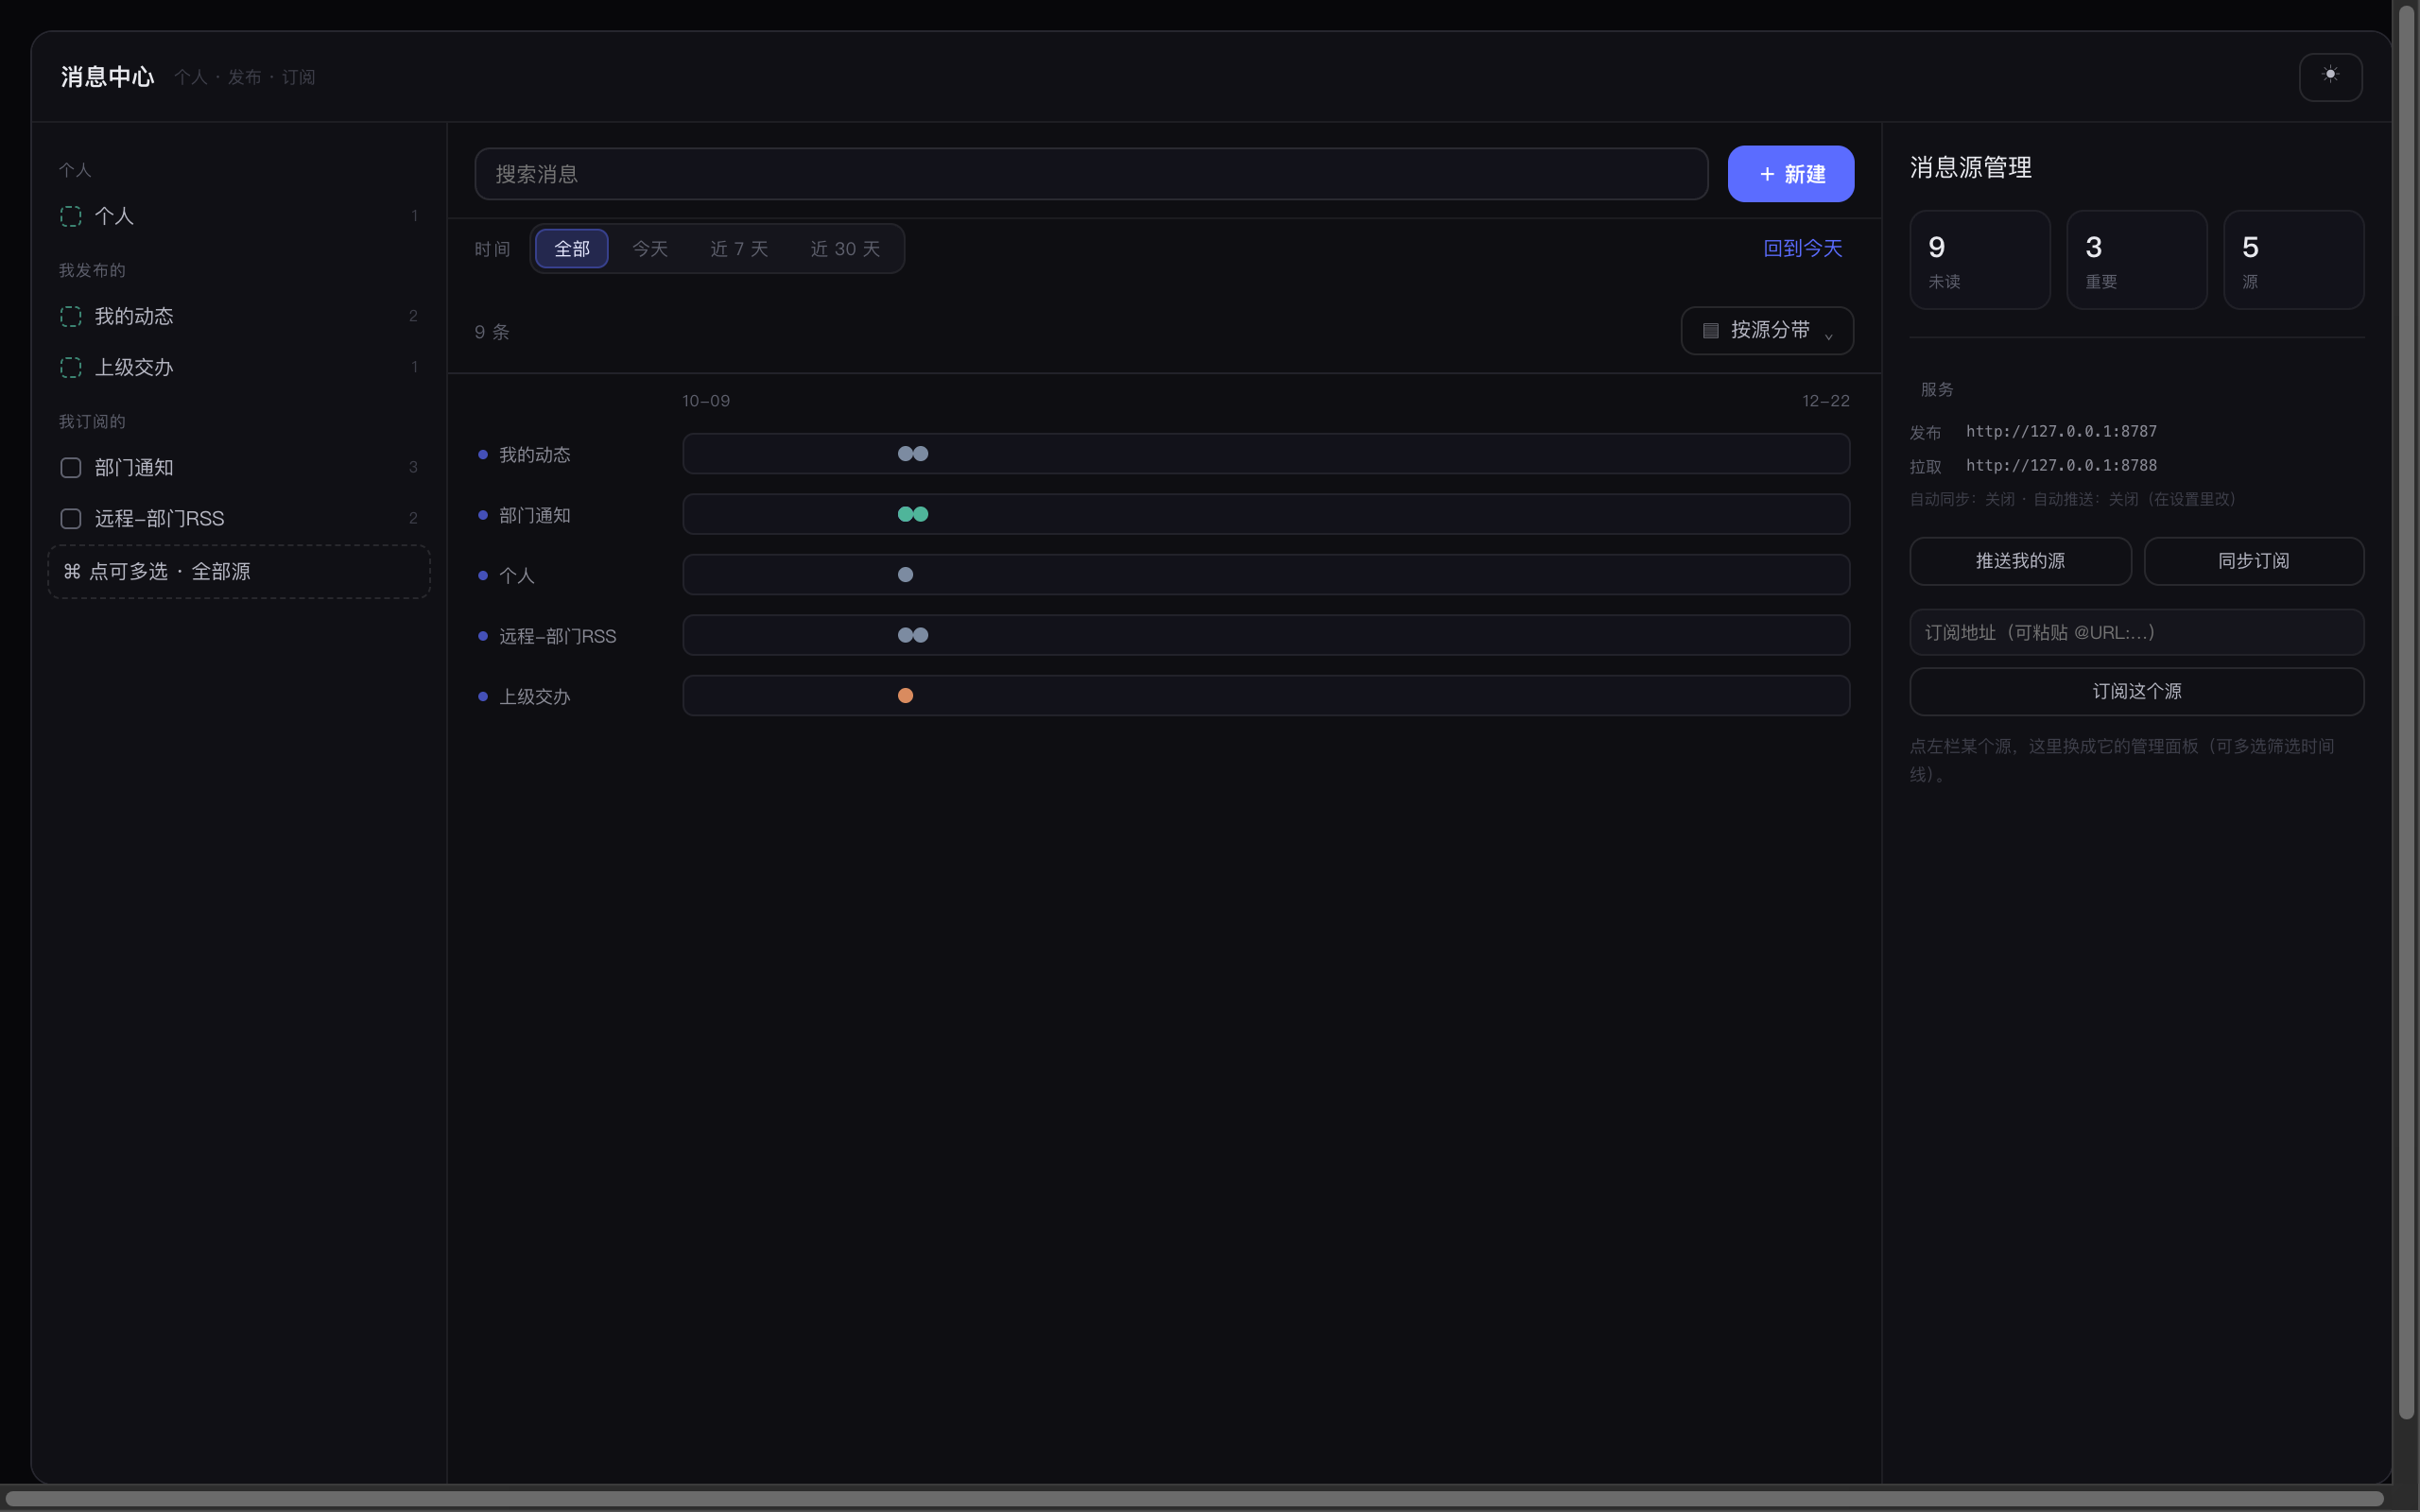This screenshot has height=1512, width=2420.
Task: Toggle the square icon in 按源分带
Action: click(1711, 330)
